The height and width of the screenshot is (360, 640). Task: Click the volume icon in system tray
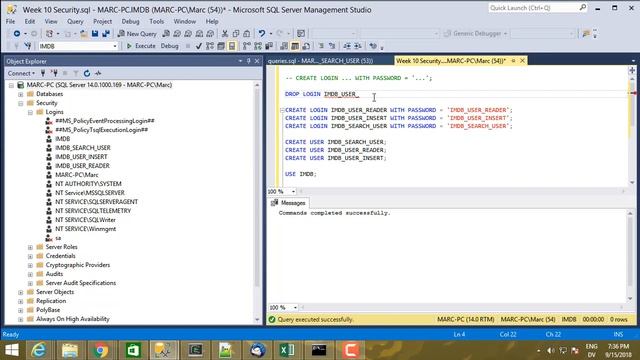(x=551, y=350)
